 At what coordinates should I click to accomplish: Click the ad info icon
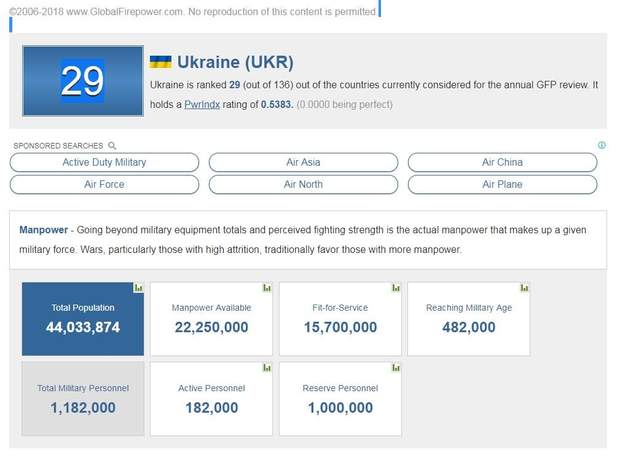pyautogui.click(x=601, y=145)
